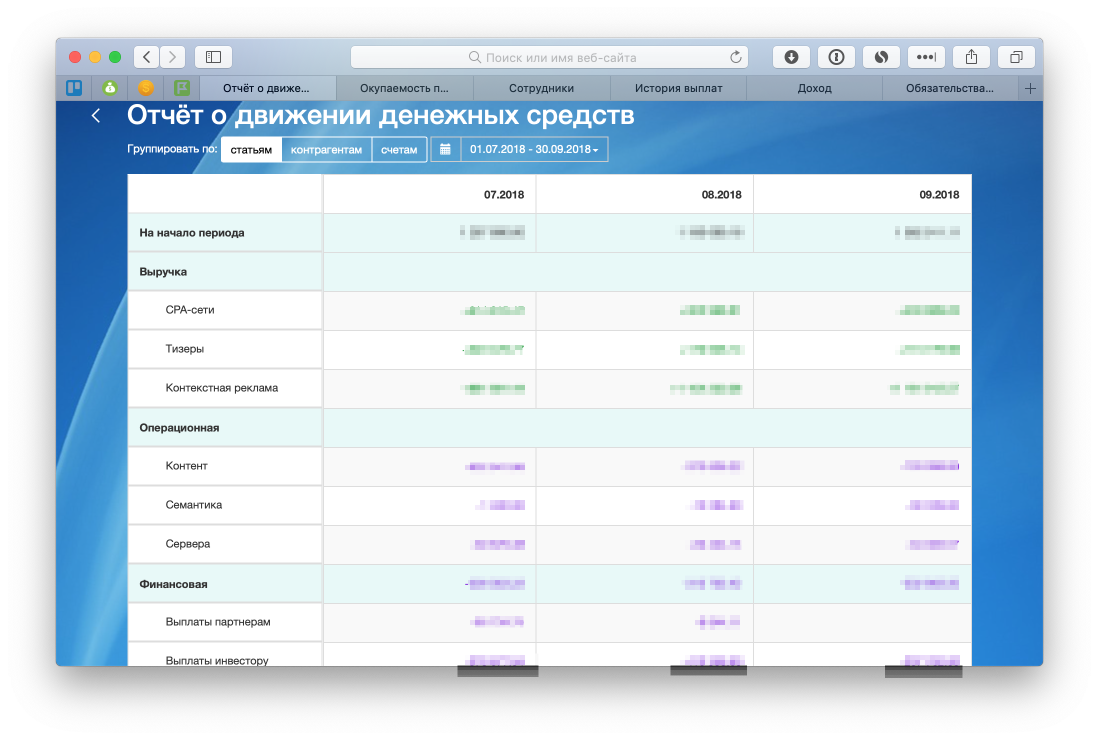The image size is (1099, 740).
Task: Show all tabs overview icon
Action: tap(1016, 57)
